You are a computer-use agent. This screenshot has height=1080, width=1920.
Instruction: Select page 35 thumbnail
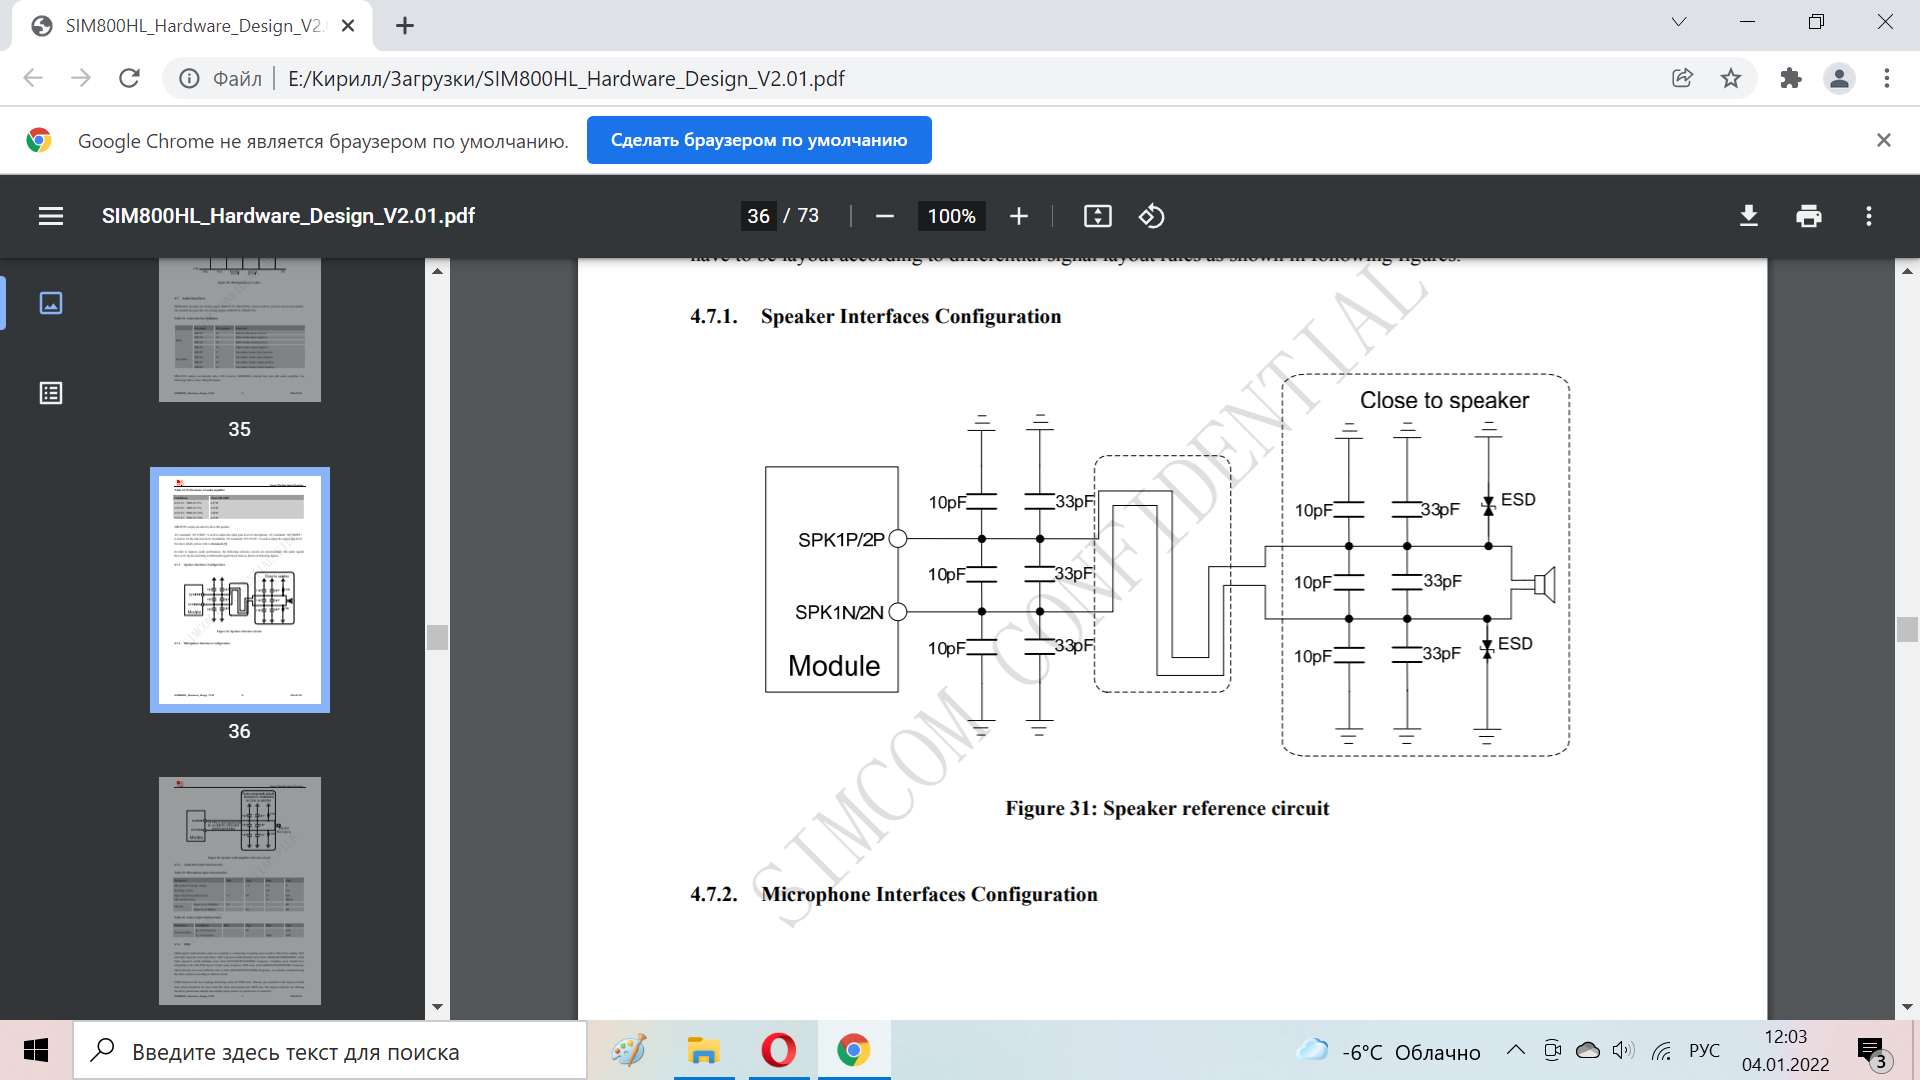240,330
